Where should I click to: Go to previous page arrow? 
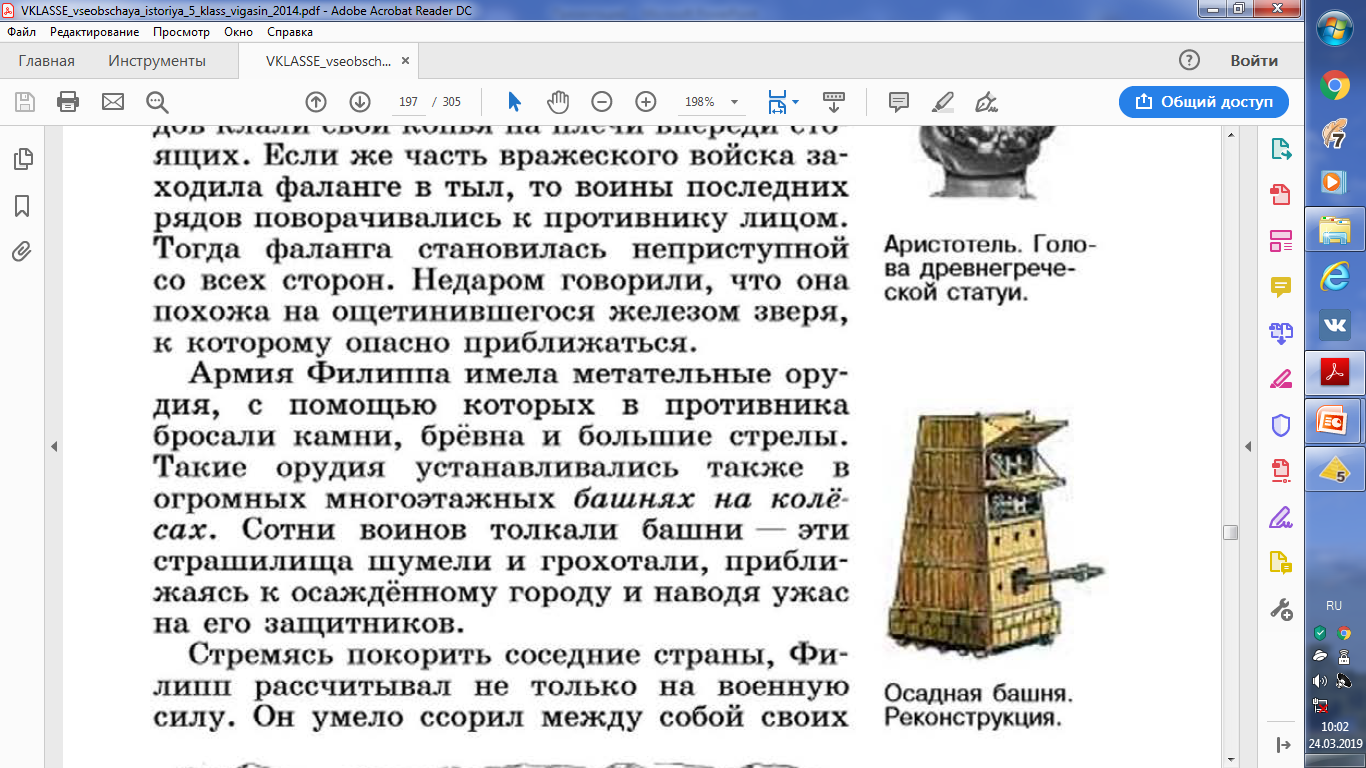click(x=316, y=101)
